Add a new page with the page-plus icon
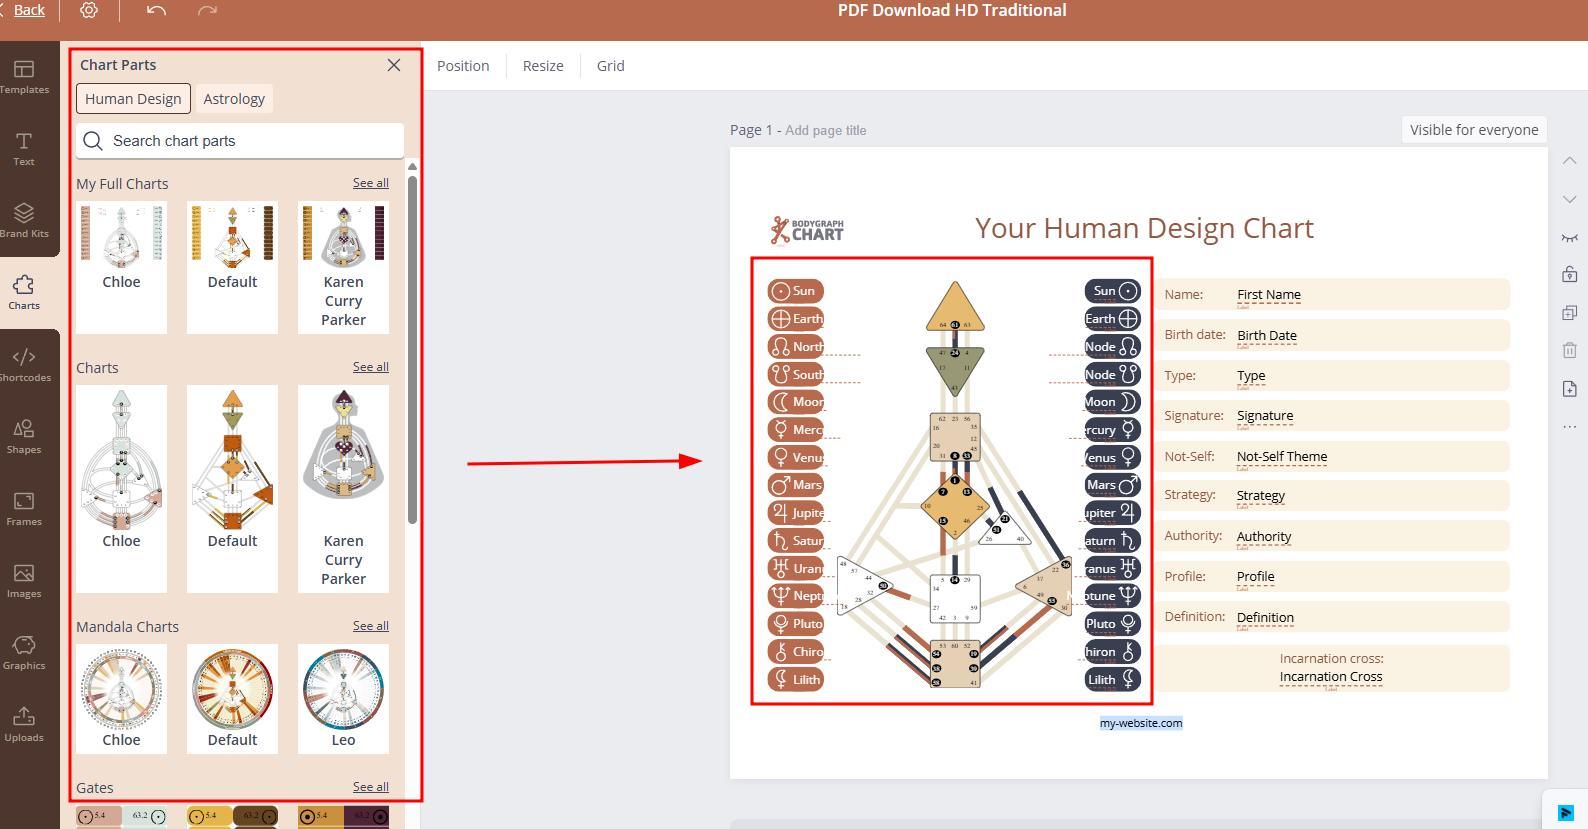Viewport: 1588px width, 829px height. 1569,388
